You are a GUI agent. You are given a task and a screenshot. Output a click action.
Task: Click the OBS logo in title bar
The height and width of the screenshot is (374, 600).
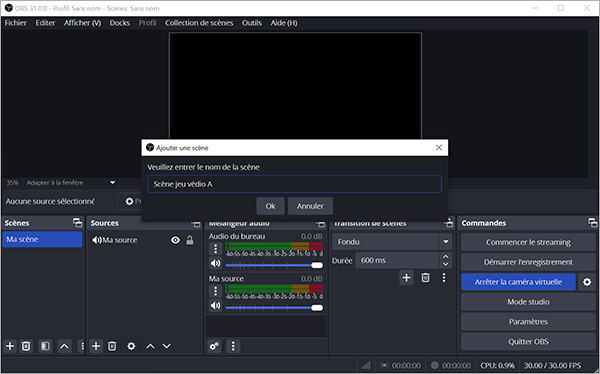click(x=8, y=8)
